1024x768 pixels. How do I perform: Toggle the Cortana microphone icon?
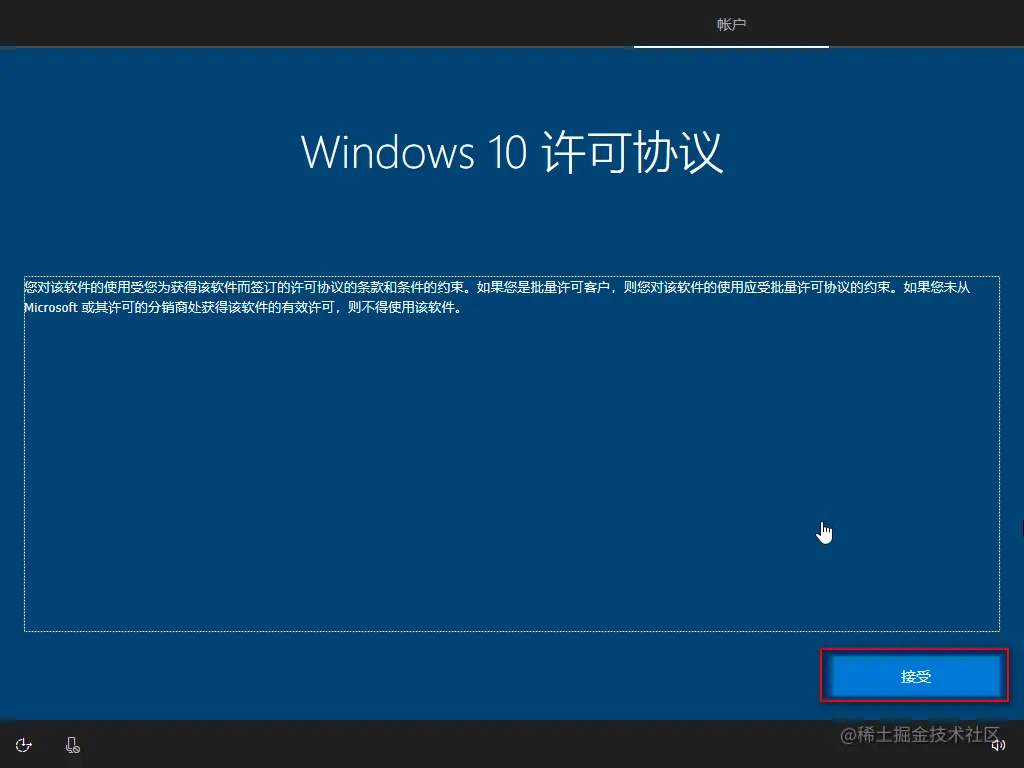tap(72, 745)
